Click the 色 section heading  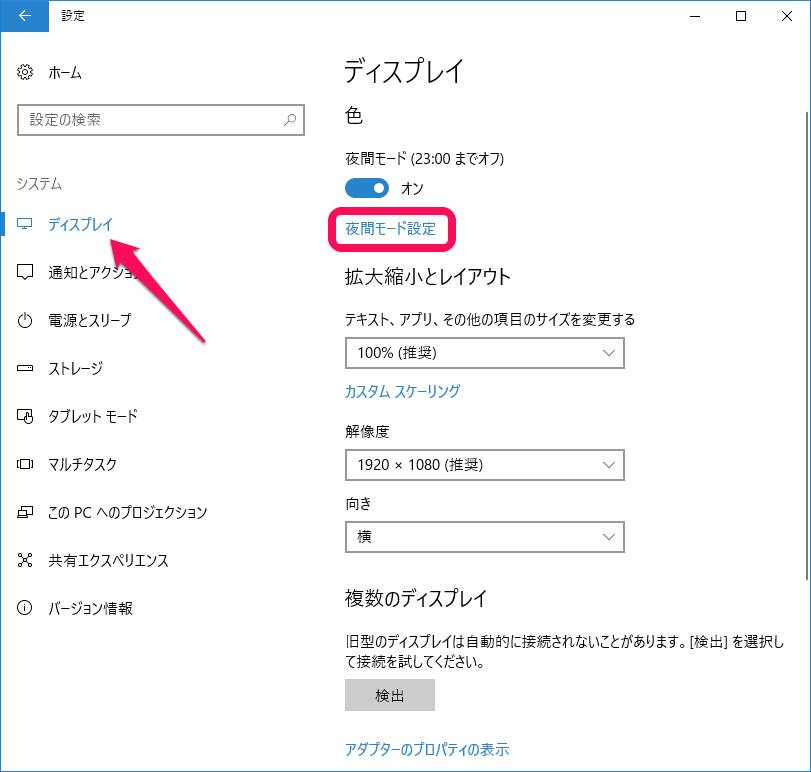(354, 115)
